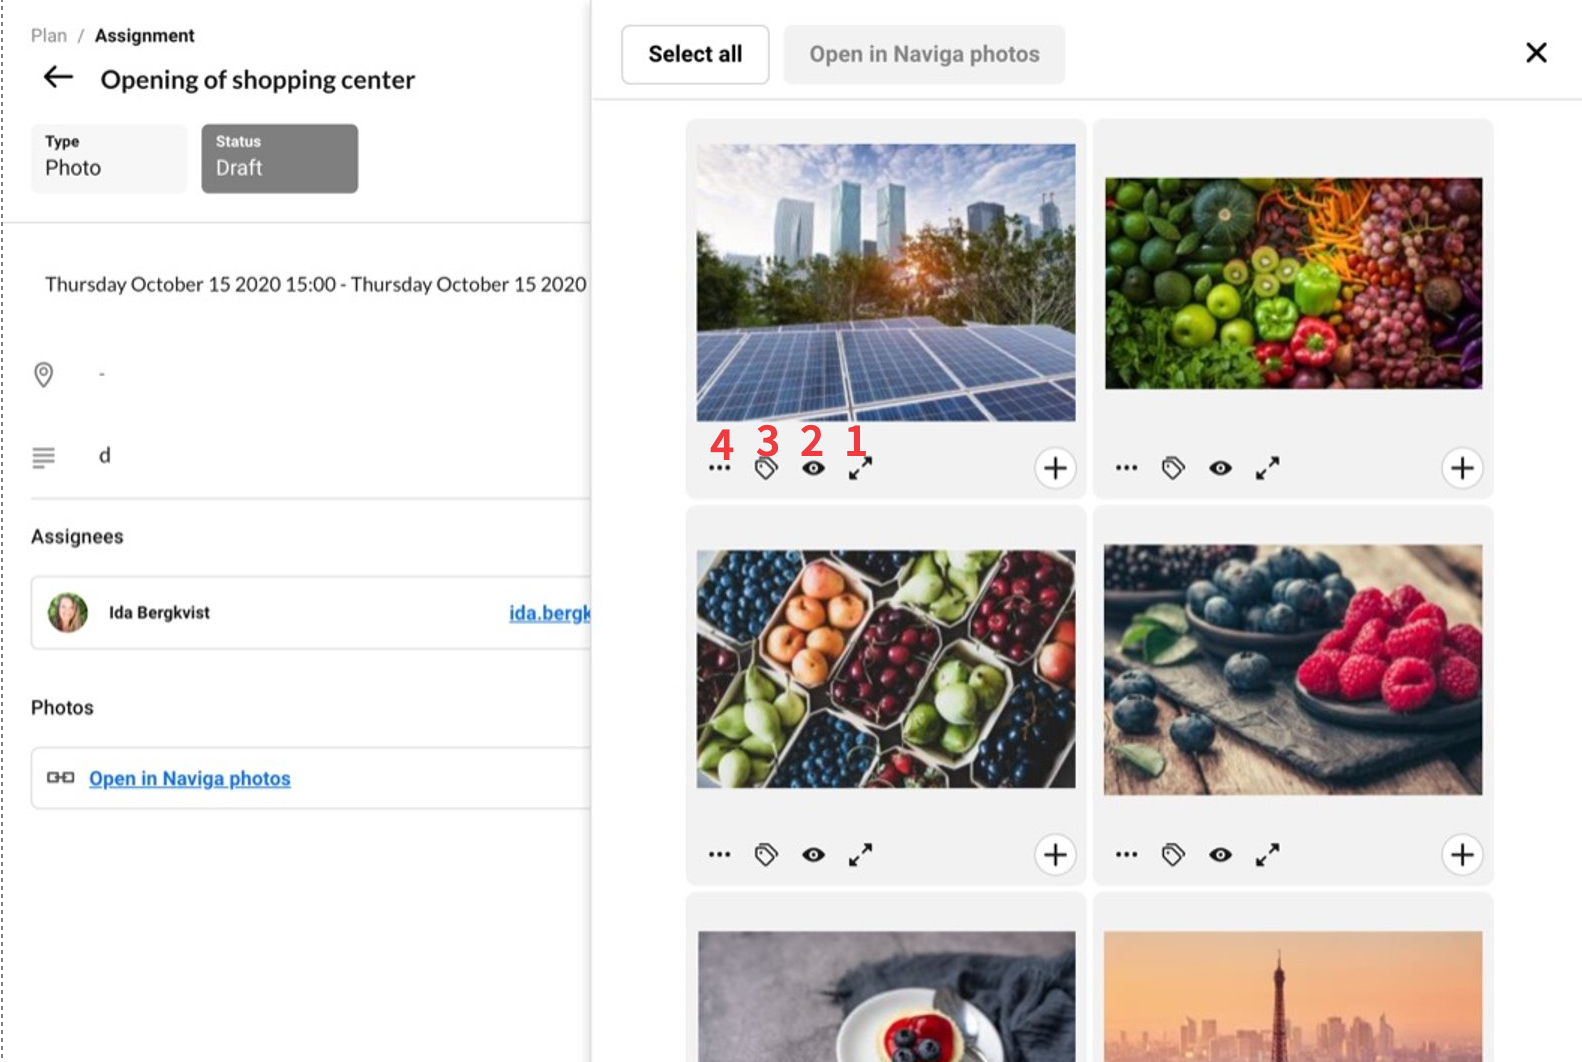This screenshot has height=1062, width=1582.
Task: Toggle eye preview on vegetables photo
Action: coord(1220,468)
